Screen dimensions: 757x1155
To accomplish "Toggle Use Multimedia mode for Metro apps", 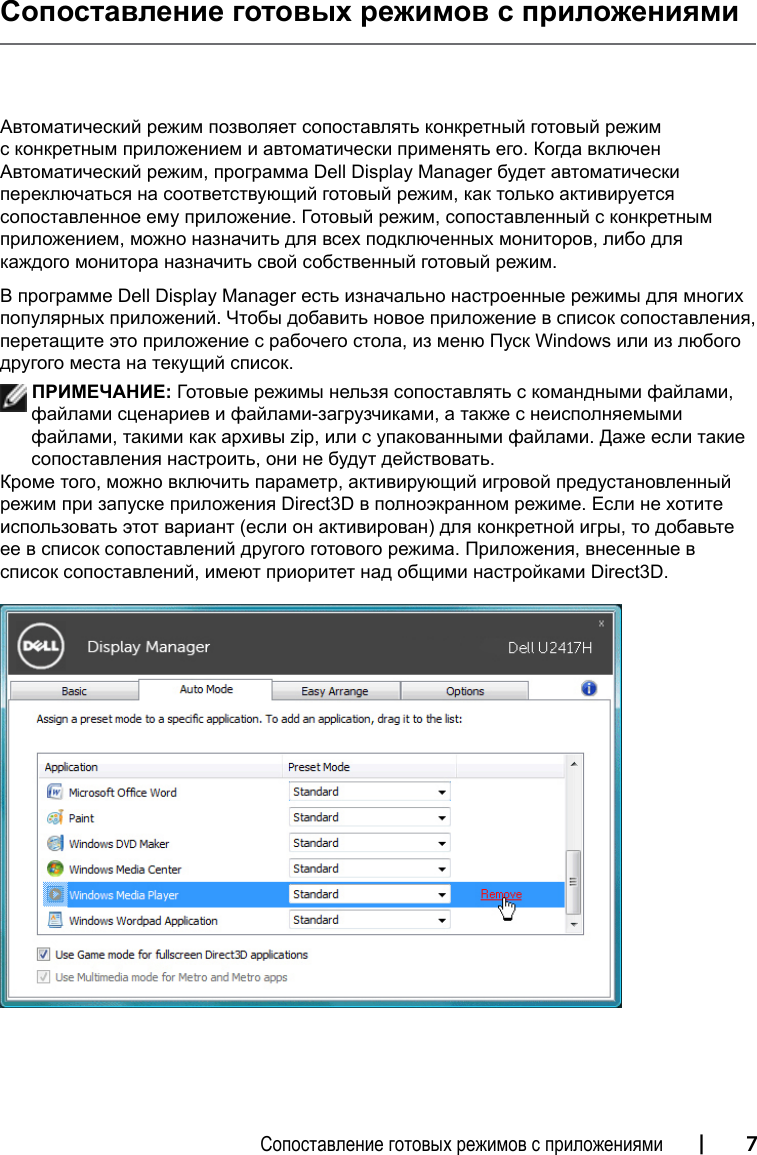I will click(x=43, y=977).
